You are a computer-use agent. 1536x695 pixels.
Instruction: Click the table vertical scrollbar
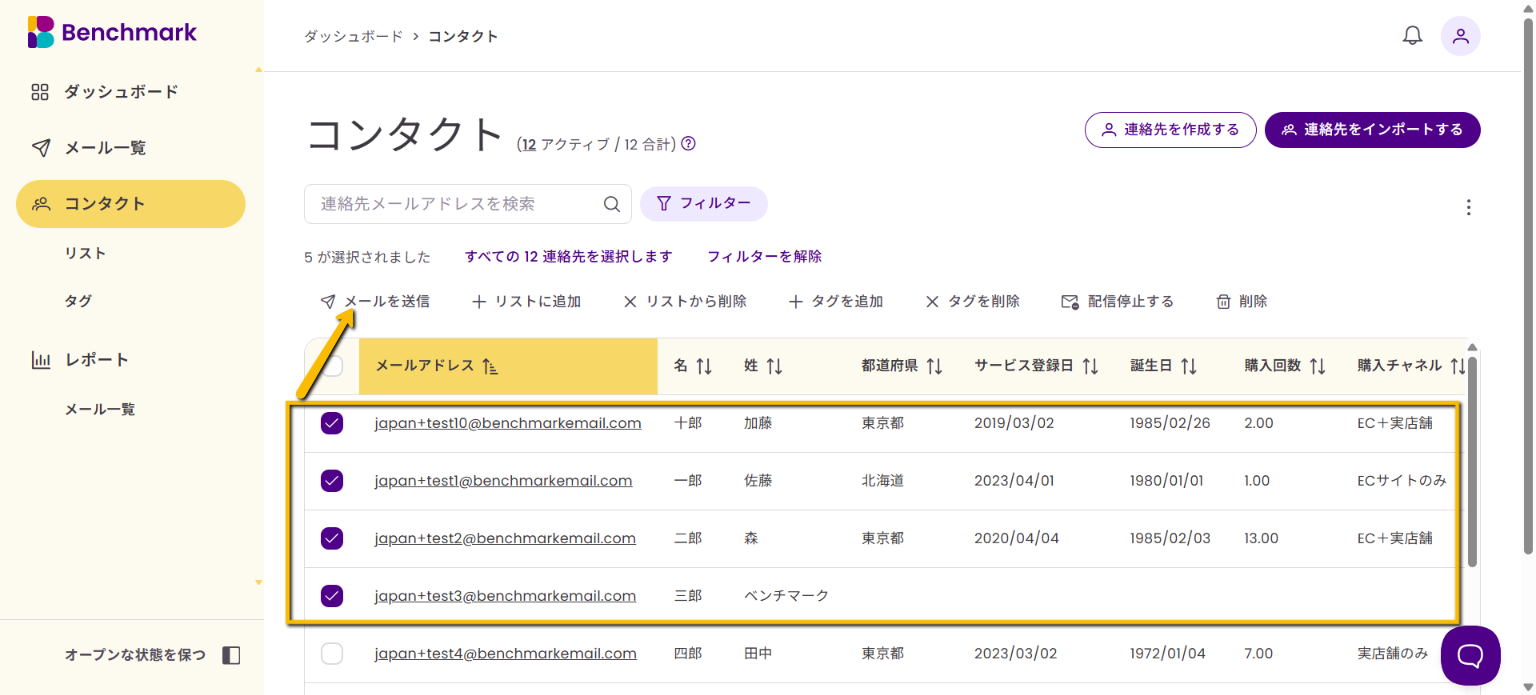1471,462
